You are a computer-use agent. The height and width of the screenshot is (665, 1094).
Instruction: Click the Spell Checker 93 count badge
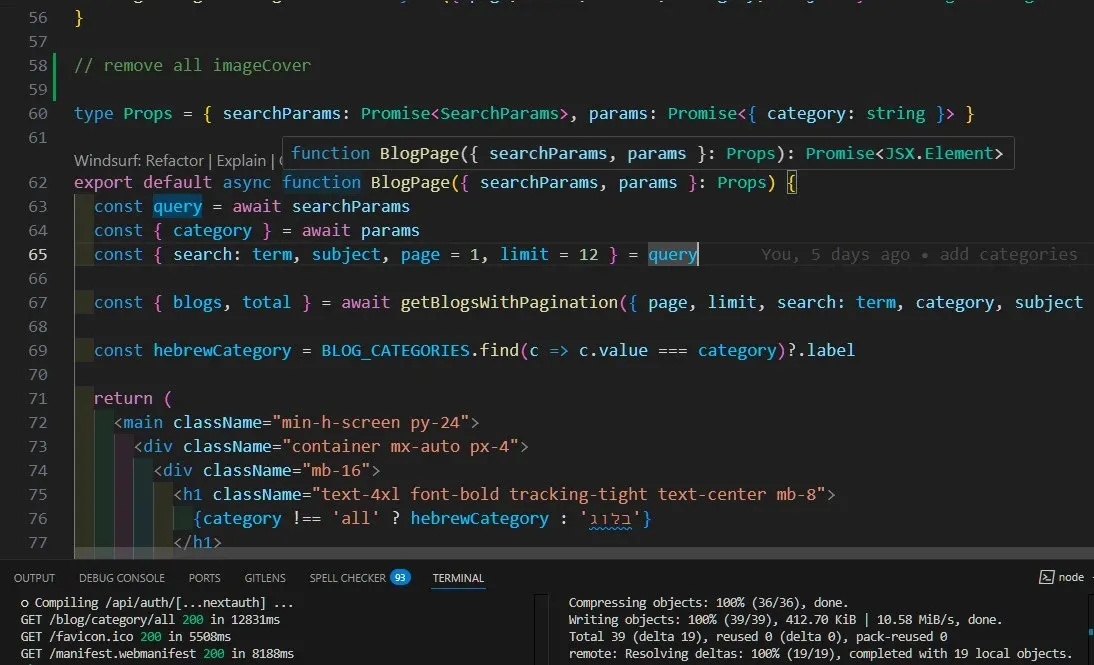tap(400, 577)
